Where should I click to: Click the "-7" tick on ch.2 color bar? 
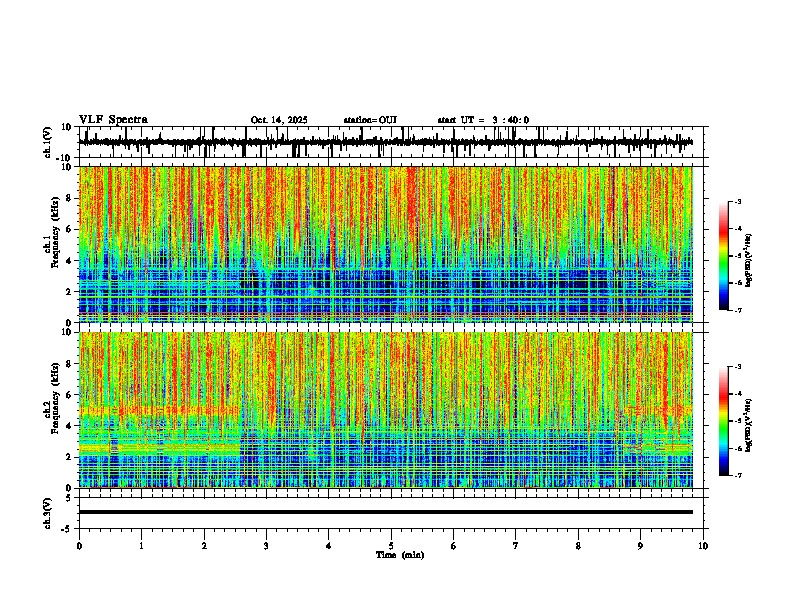[x=738, y=476]
